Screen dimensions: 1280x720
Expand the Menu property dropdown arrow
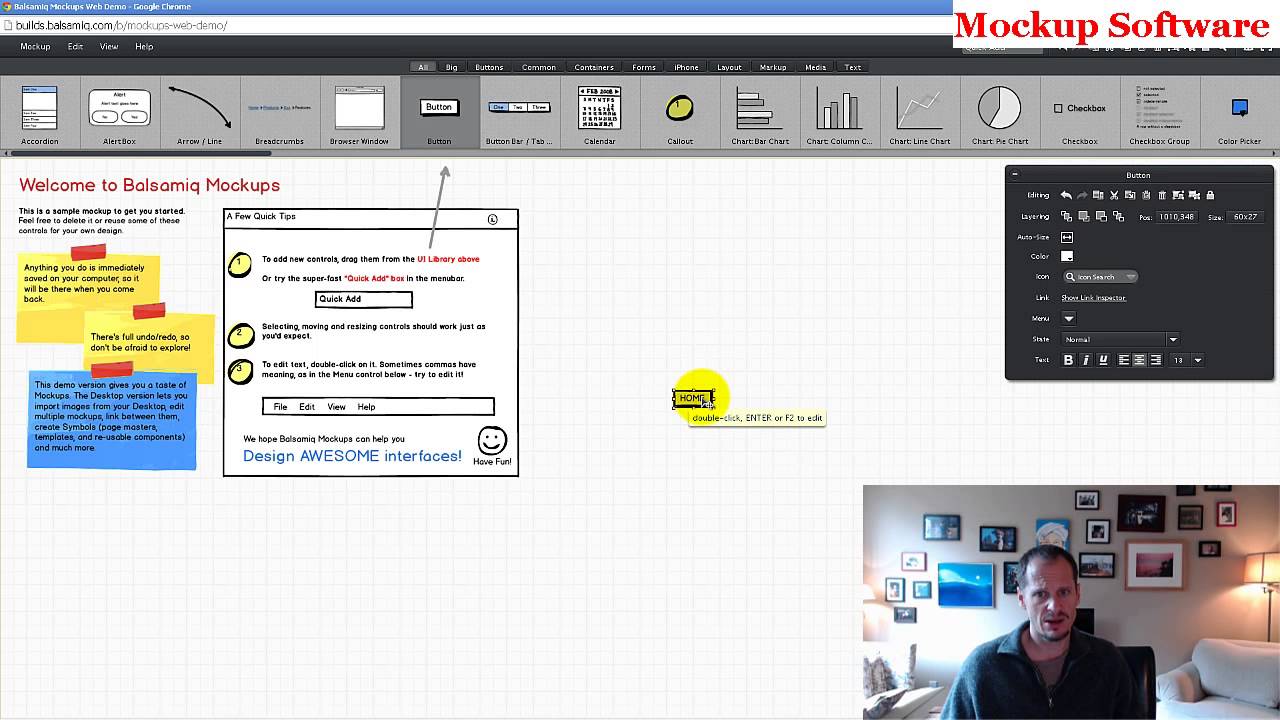coord(1069,318)
